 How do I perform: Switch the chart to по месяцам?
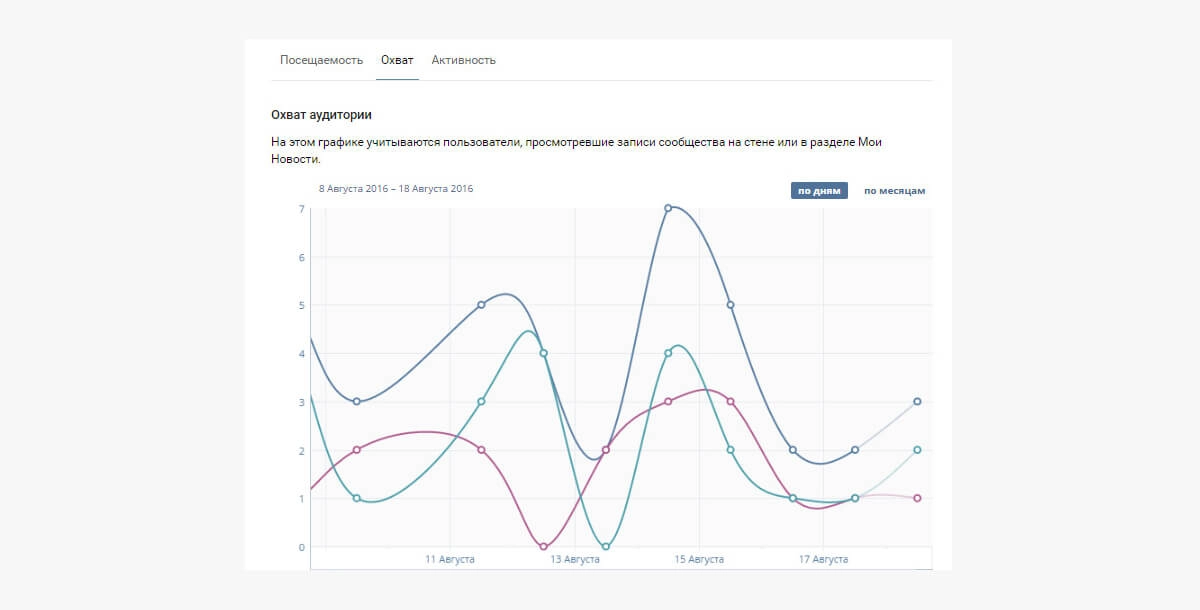pyautogui.click(x=895, y=191)
